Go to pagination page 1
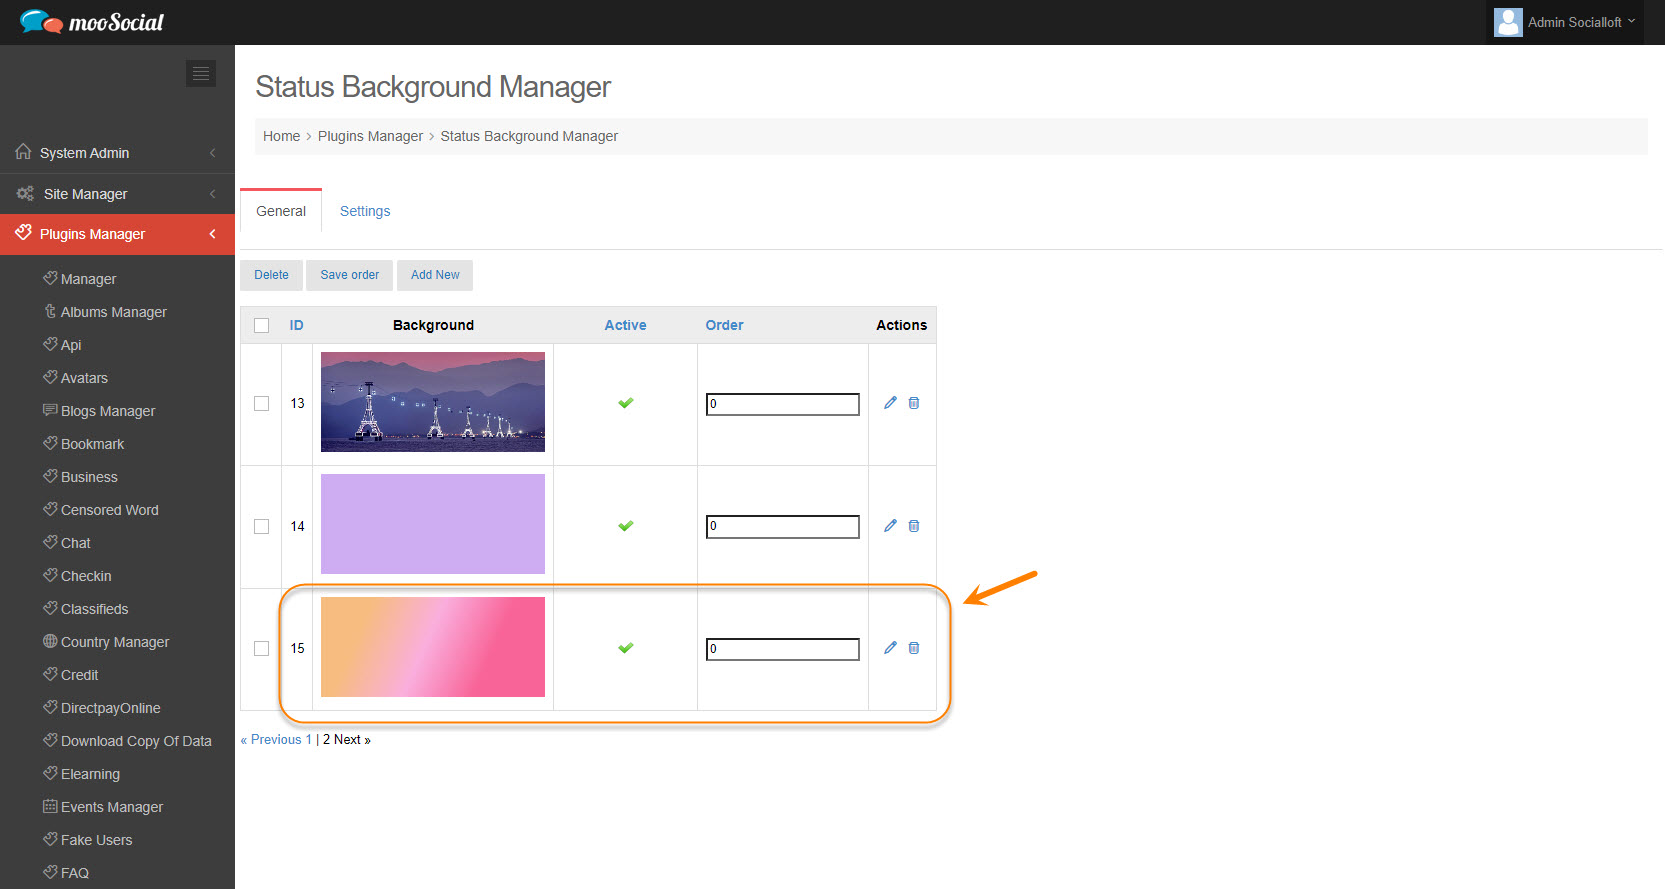Viewport: 1665px width, 889px height. click(x=309, y=739)
